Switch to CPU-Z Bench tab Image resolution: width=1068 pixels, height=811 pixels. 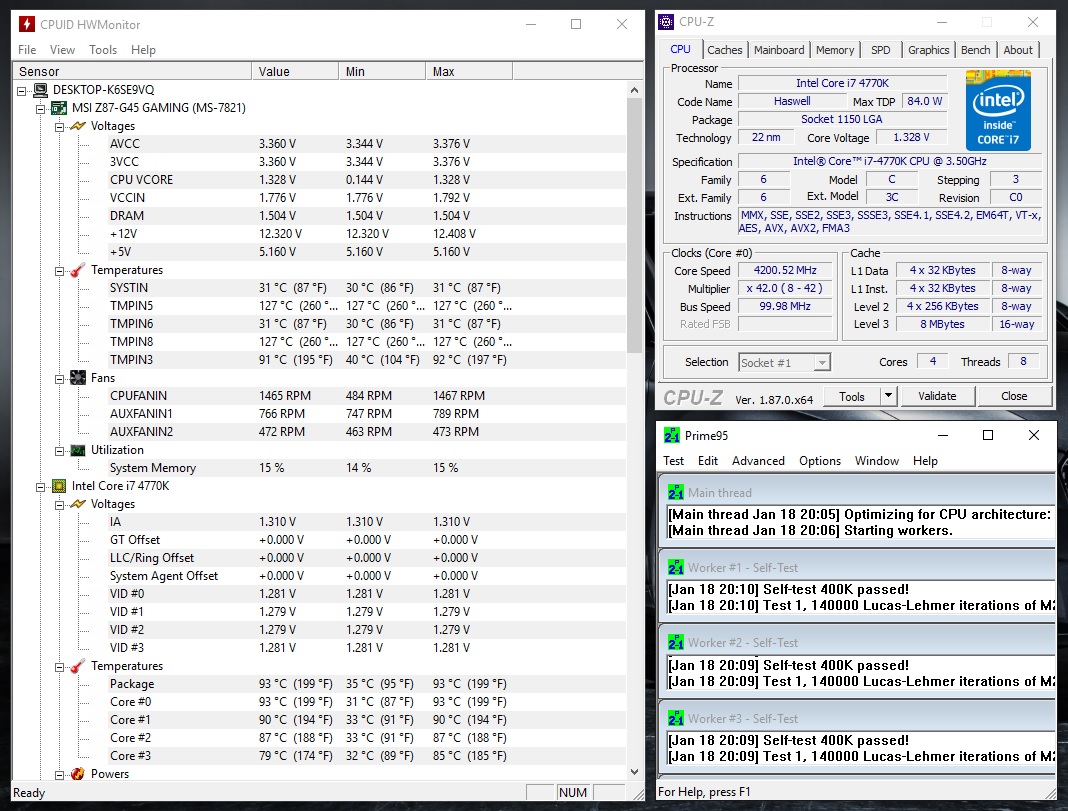pyautogui.click(x=975, y=50)
